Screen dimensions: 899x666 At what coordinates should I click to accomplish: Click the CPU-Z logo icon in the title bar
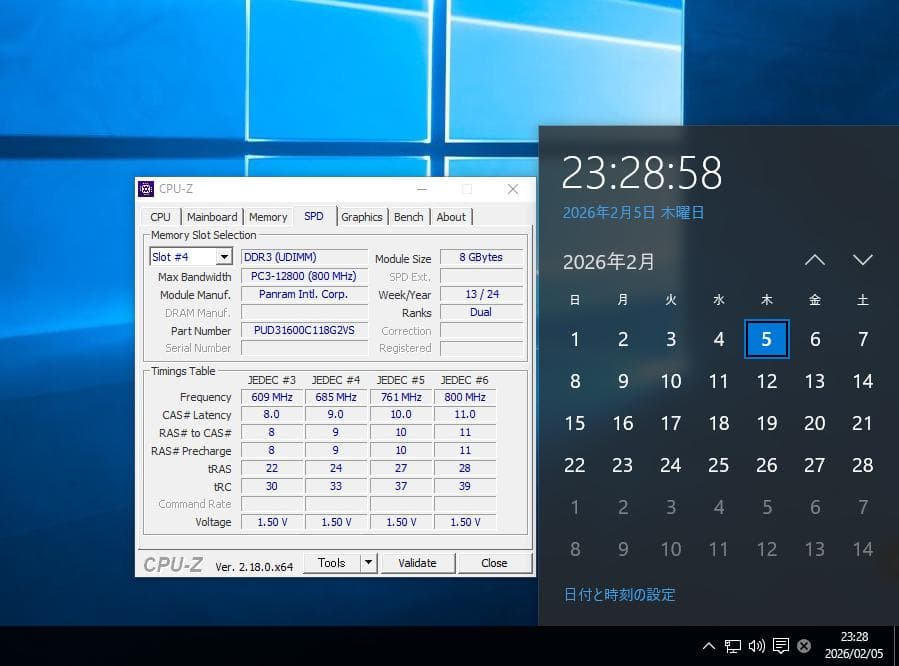(x=148, y=188)
